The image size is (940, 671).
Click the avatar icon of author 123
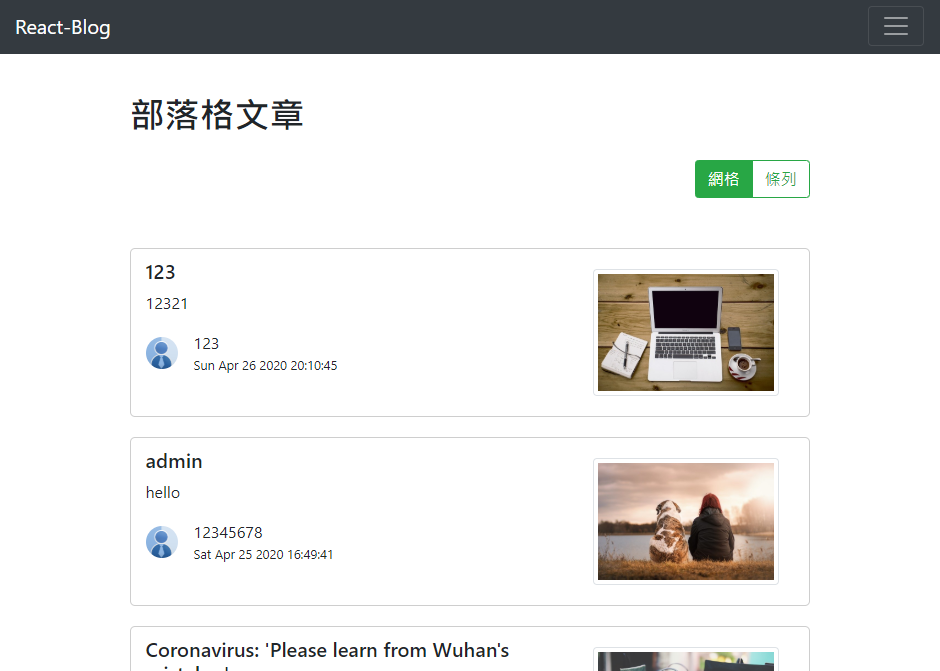pos(161,353)
